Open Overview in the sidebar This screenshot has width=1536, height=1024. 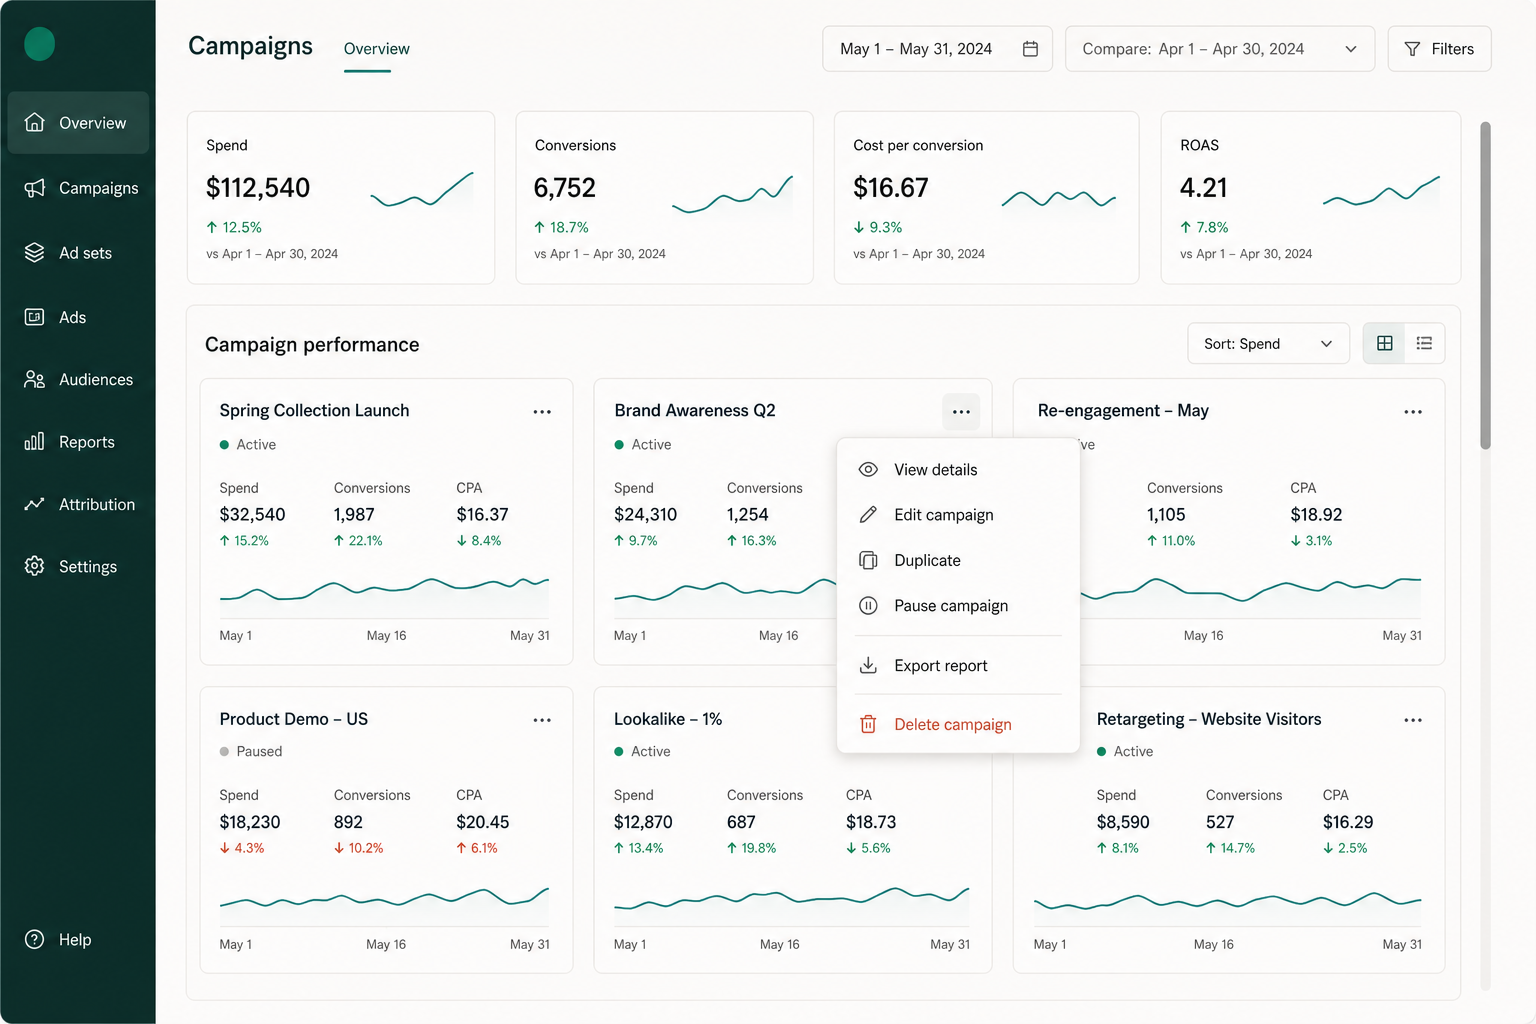click(78, 123)
